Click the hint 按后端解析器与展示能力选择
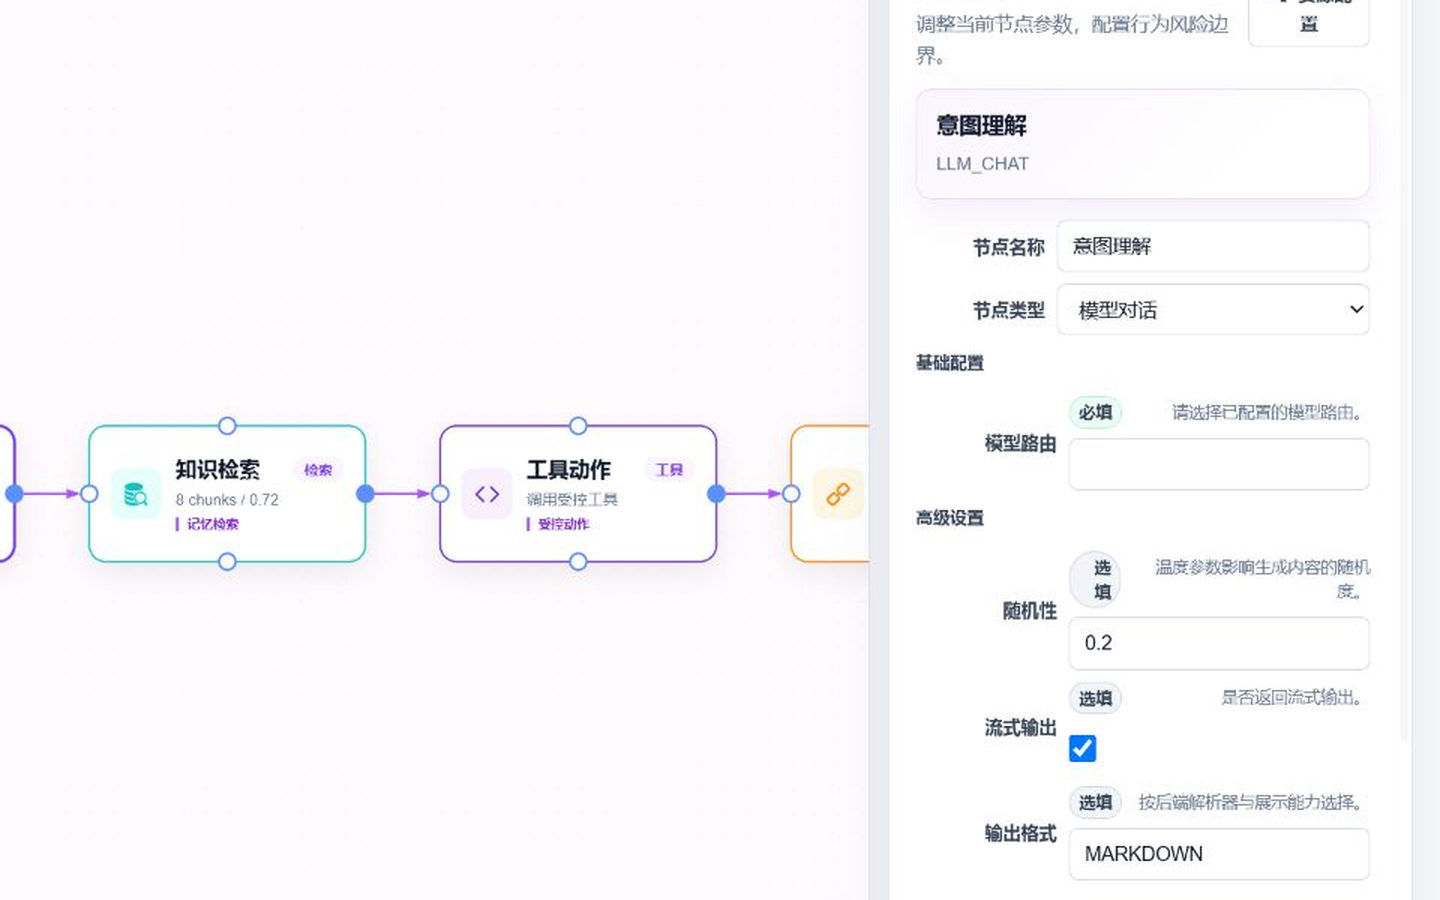This screenshot has width=1440, height=900. pyautogui.click(x=1250, y=802)
